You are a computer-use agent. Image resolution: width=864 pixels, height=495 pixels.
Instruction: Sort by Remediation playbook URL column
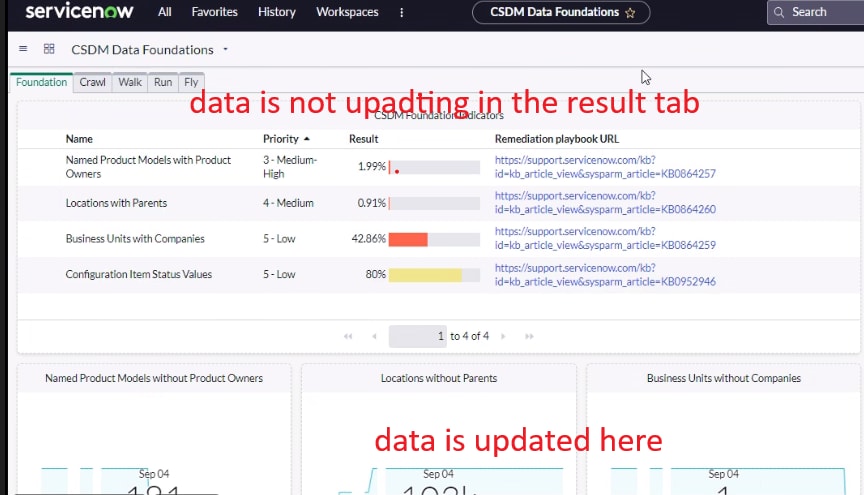click(557, 139)
